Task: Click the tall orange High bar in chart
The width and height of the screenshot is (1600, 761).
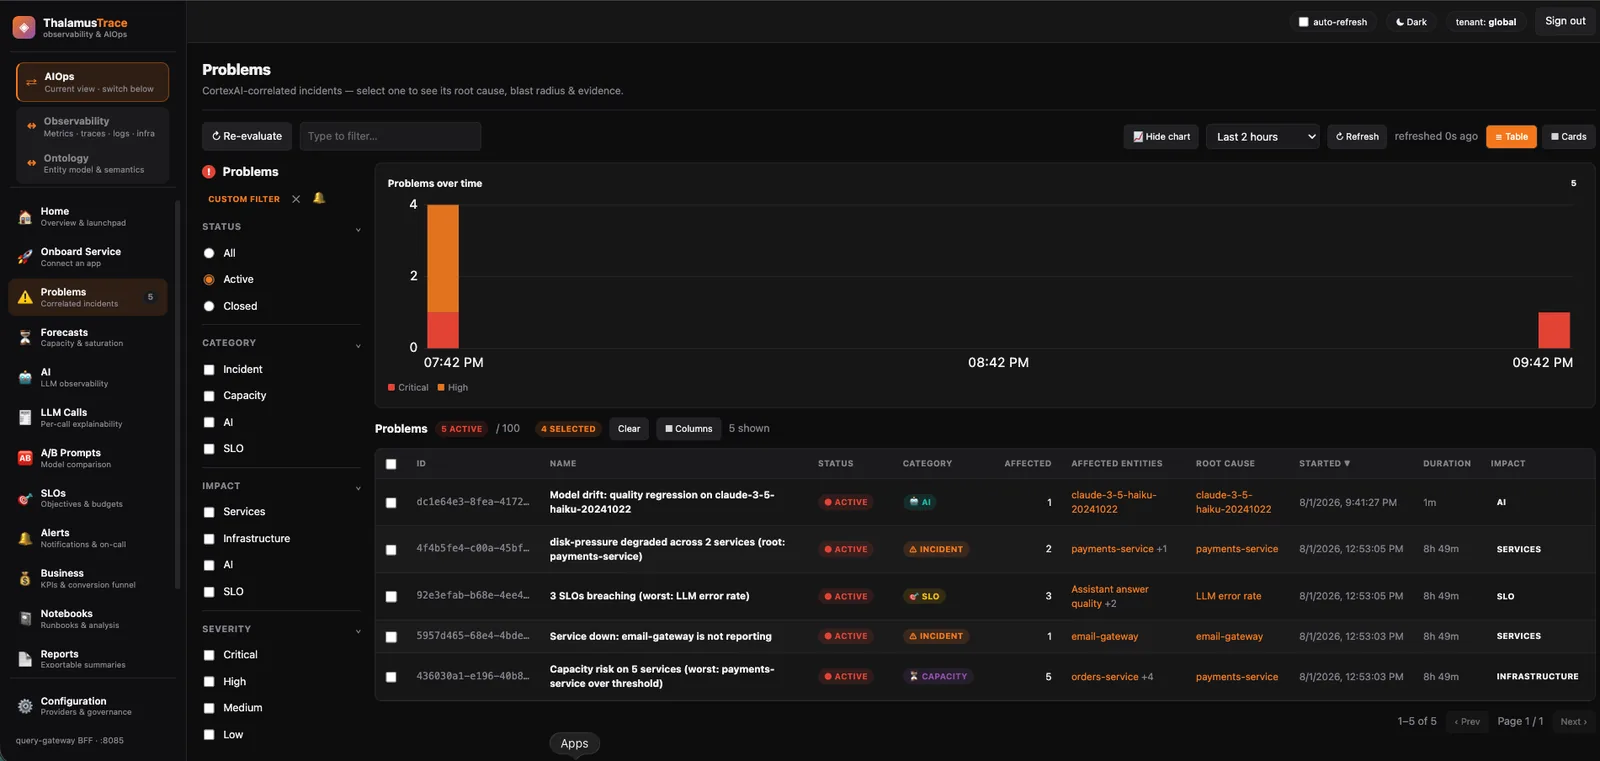Action: click(x=443, y=258)
